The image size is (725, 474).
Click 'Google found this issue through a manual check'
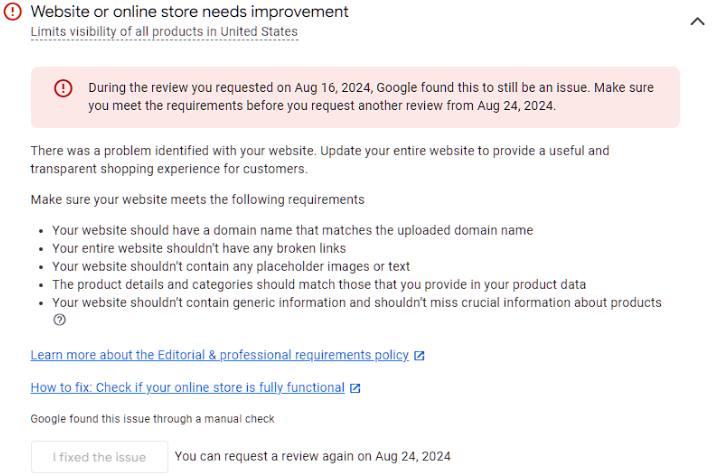153,419
